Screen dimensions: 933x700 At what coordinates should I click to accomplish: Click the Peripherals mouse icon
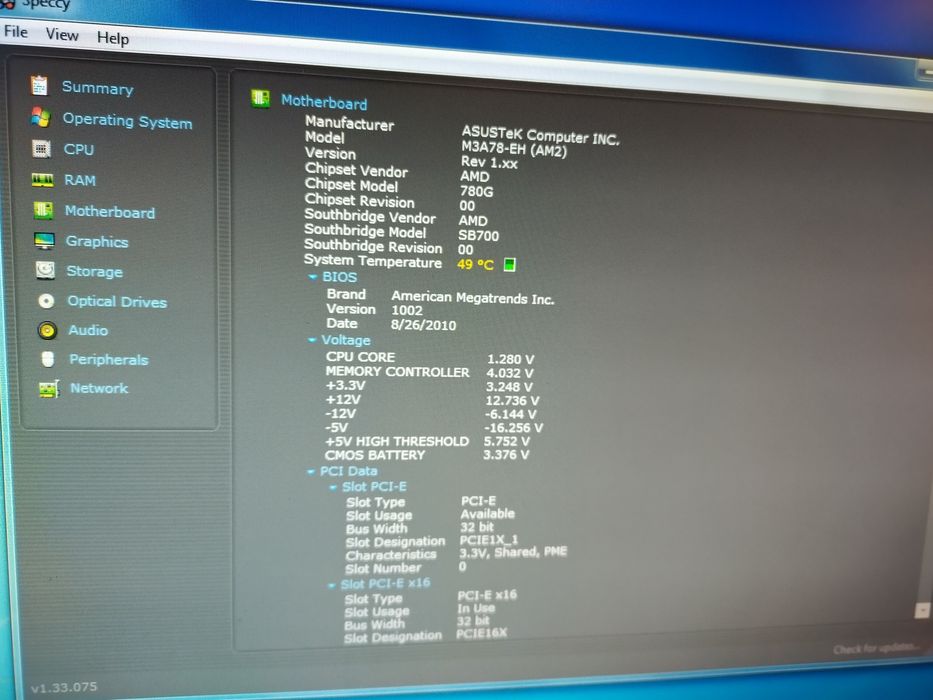48,359
